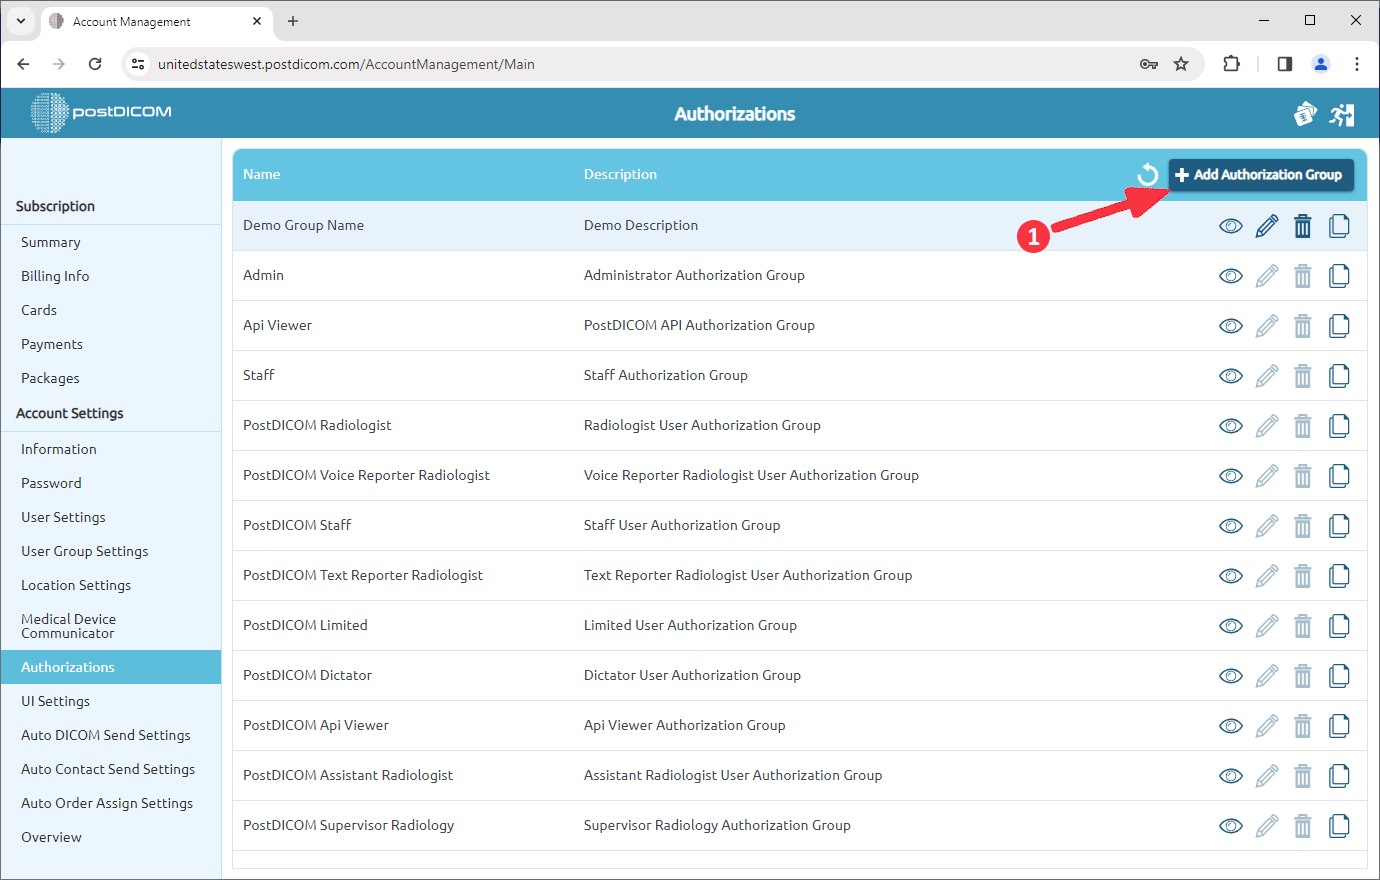Select the Account Management browser tab

[140, 21]
